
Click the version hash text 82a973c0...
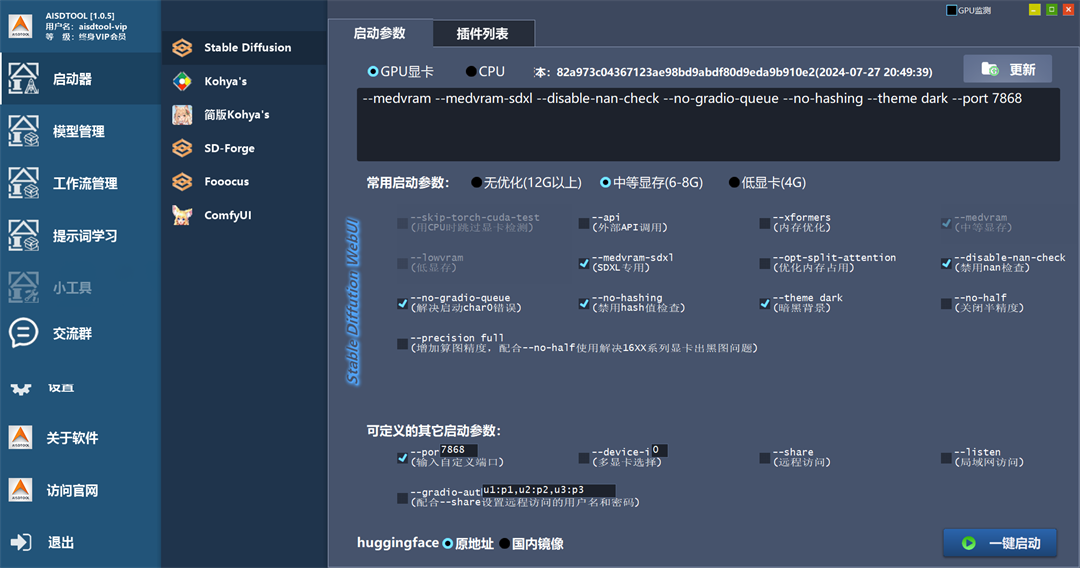(x=745, y=72)
